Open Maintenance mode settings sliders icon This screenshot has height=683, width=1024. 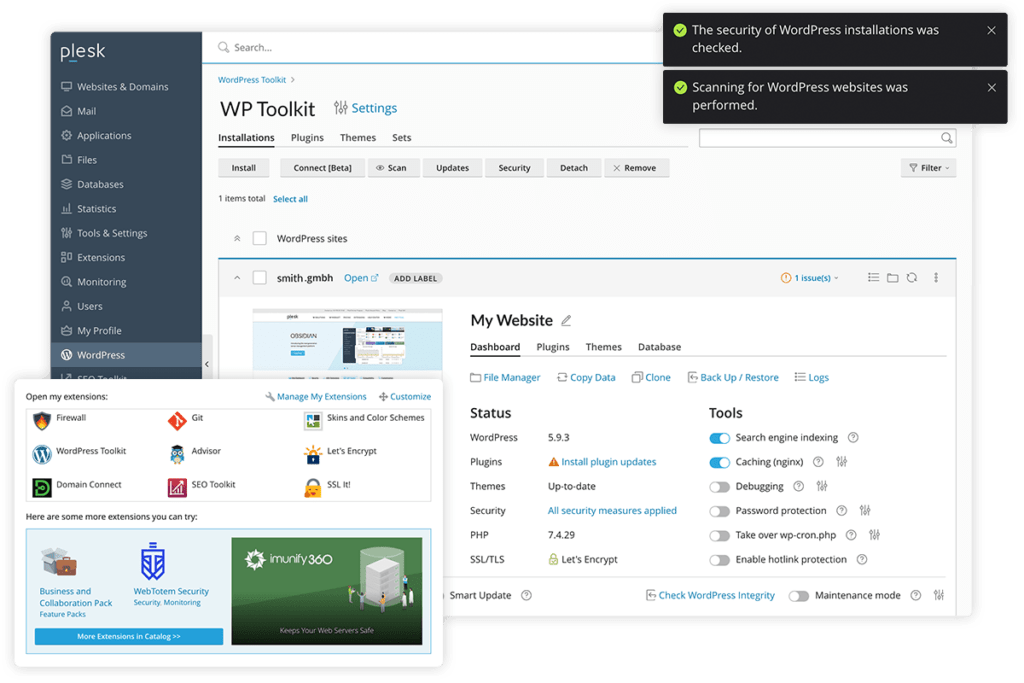(938, 595)
